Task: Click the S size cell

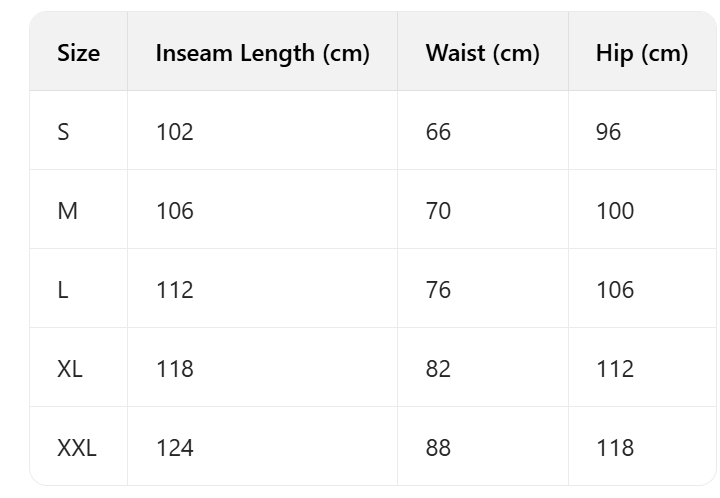Action: (x=63, y=132)
